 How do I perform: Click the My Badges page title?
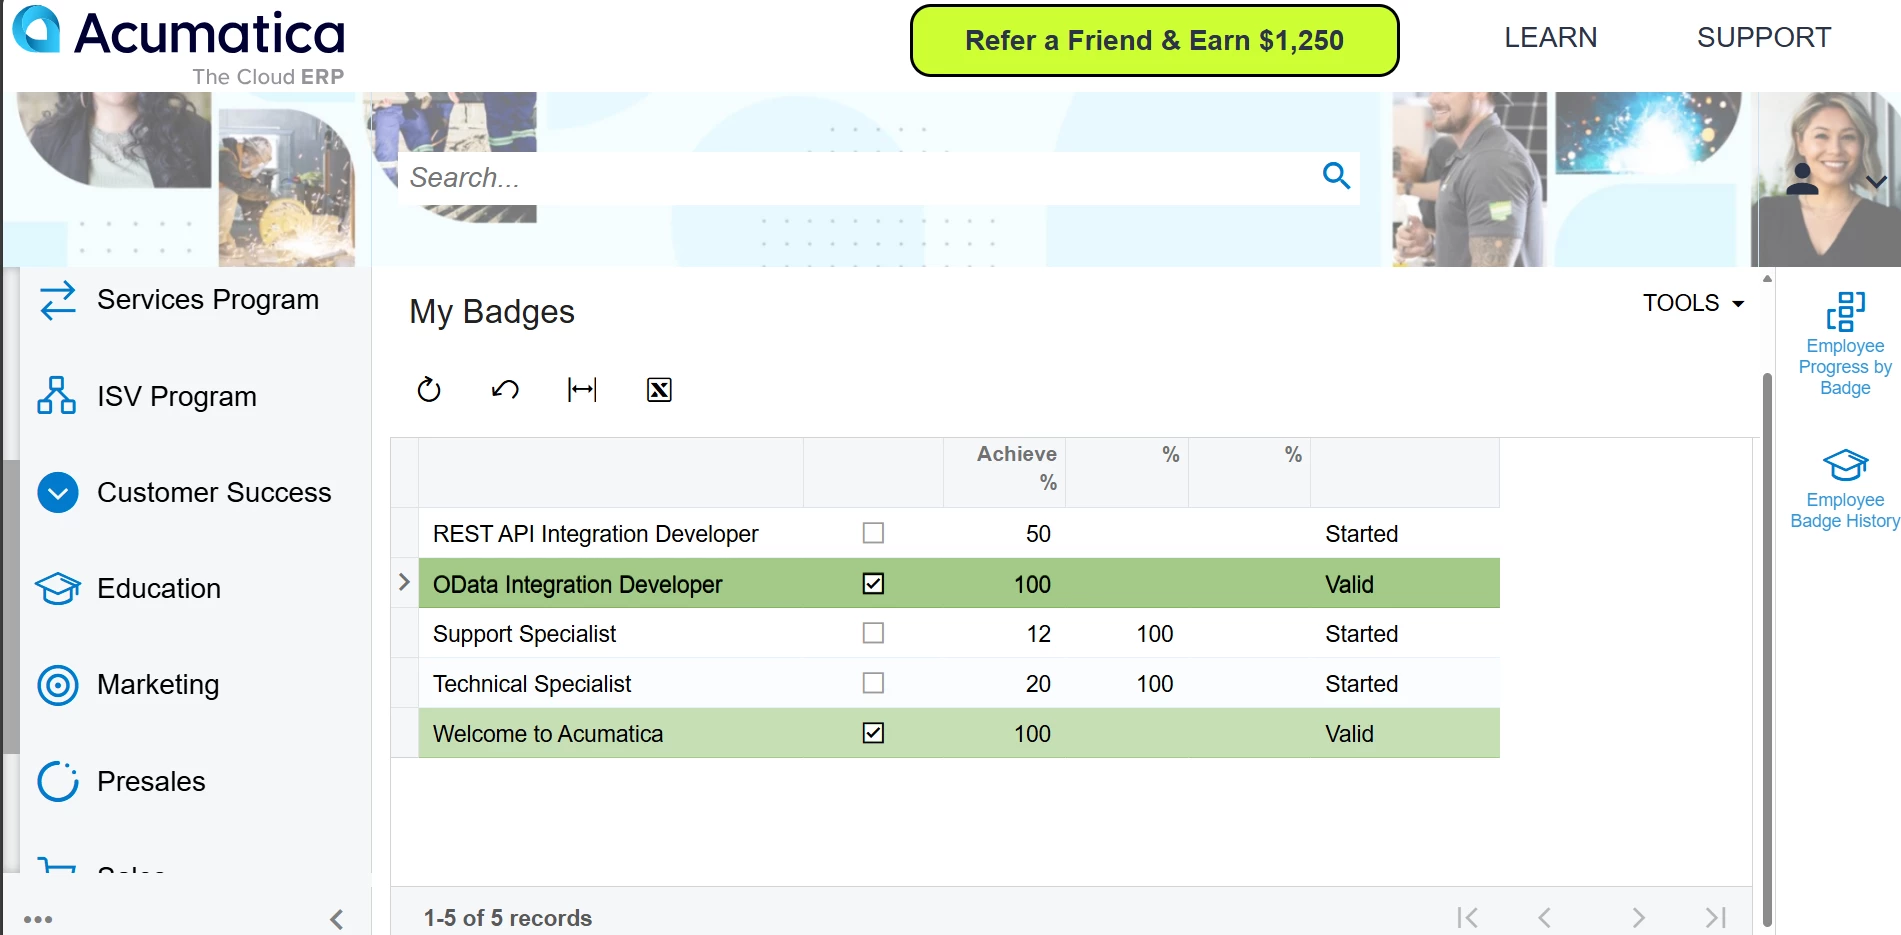[x=492, y=312]
